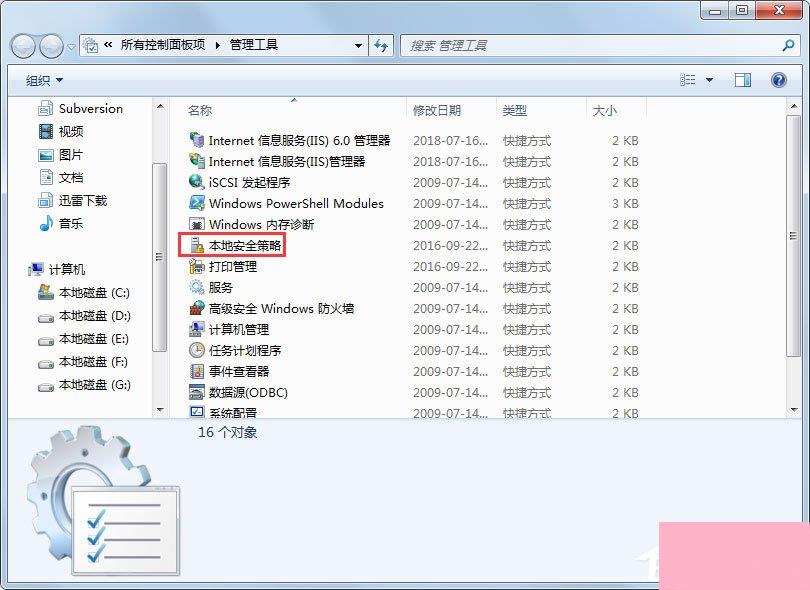Select Subversion in the sidebar
The width and height of the screenshot is (810, 590).
point(81,108)
